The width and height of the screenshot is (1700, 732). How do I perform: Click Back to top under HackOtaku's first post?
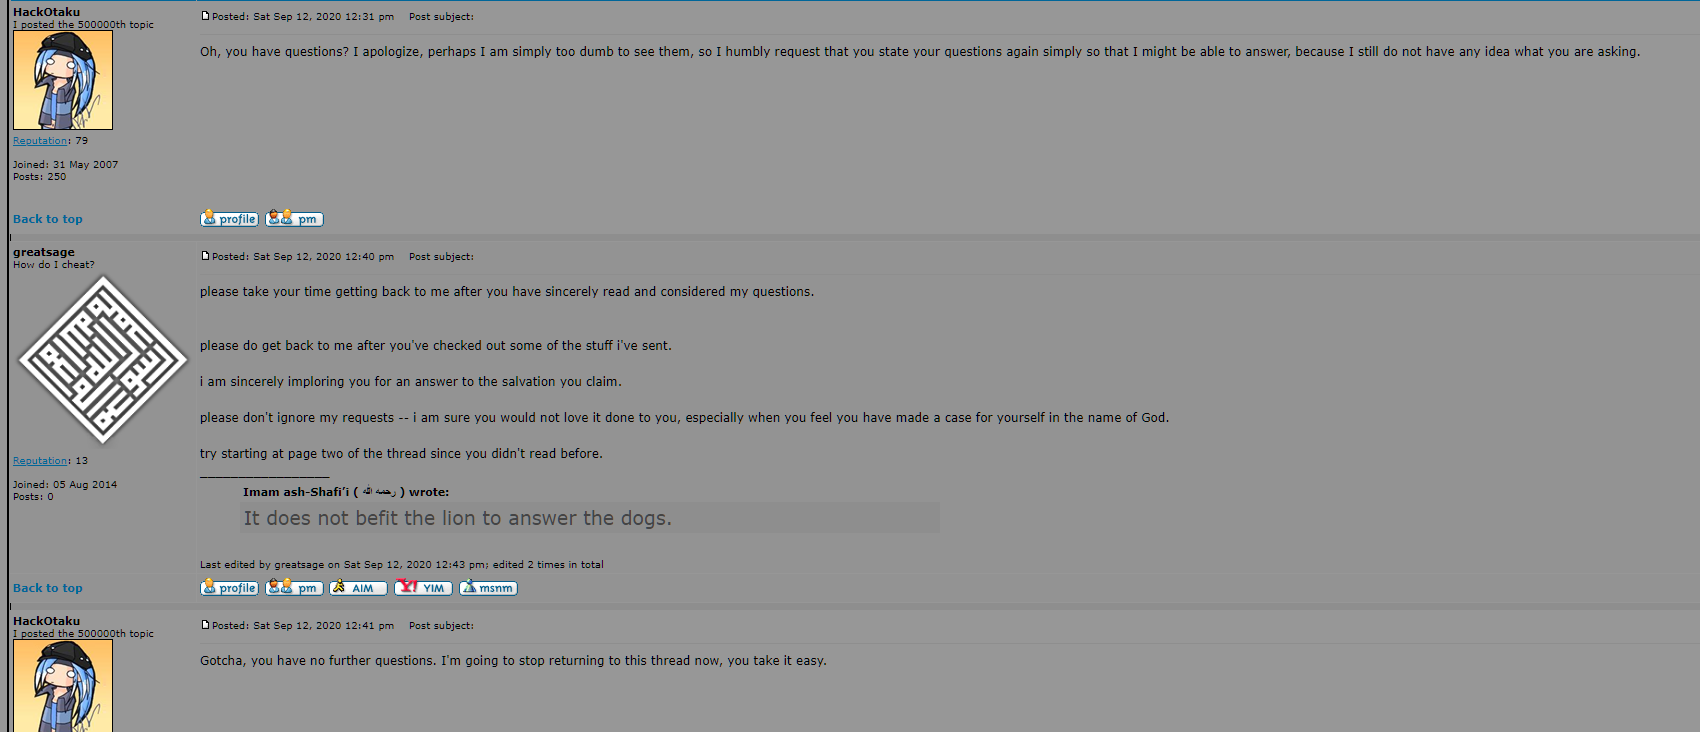[48, 219]
